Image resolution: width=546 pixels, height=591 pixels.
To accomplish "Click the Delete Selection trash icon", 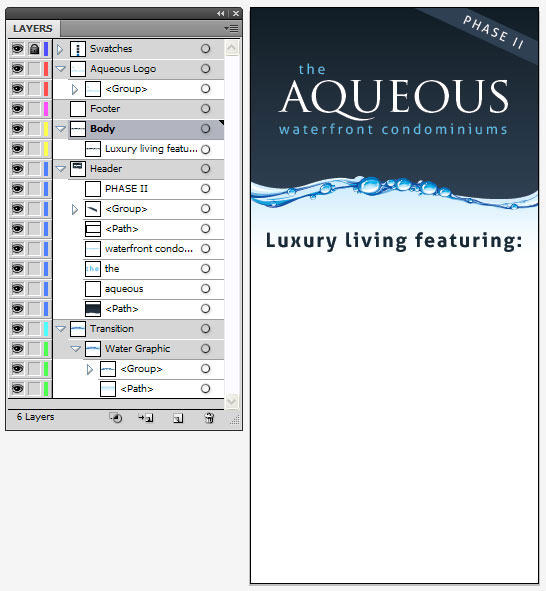I will (x=209, y=418).
